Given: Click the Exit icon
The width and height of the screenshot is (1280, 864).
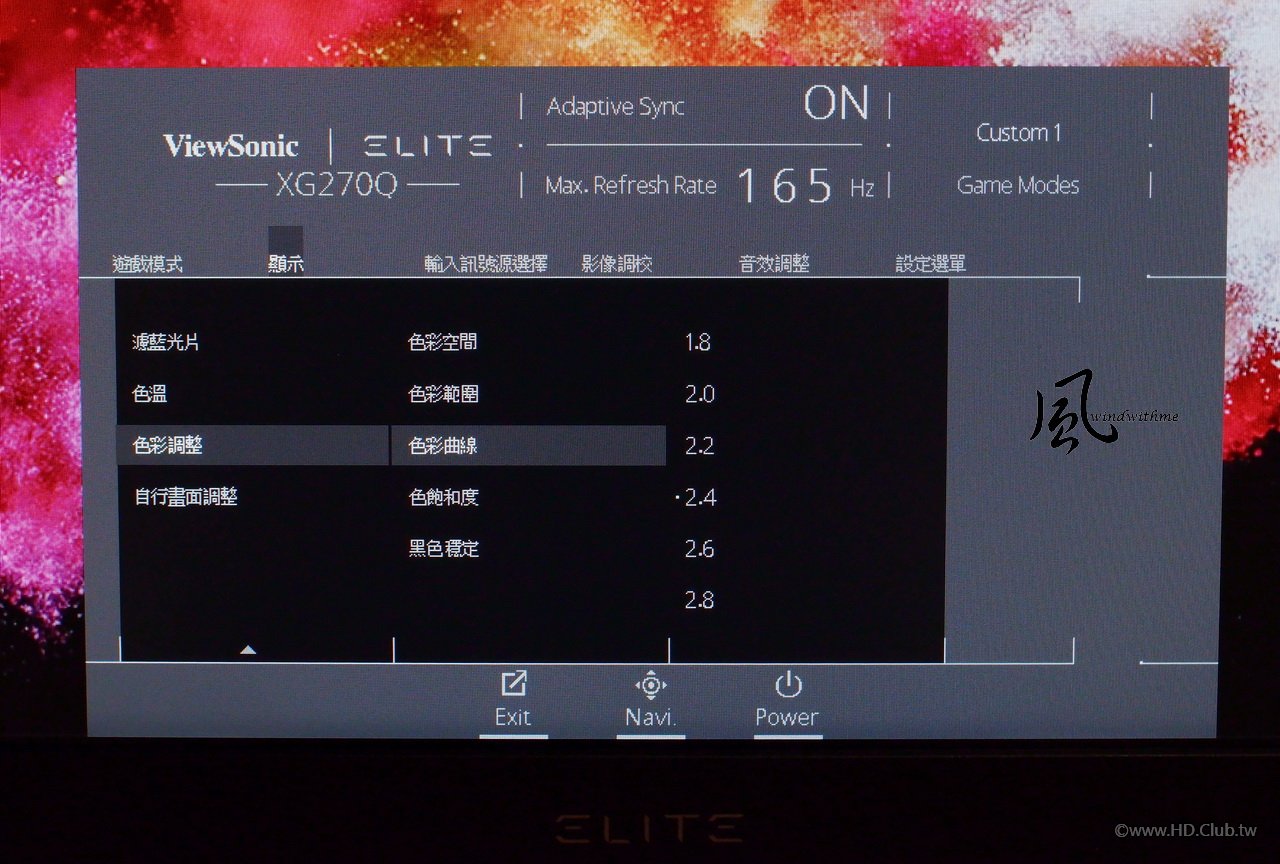Looking at the screenshot, I should [x=513, y=684].
